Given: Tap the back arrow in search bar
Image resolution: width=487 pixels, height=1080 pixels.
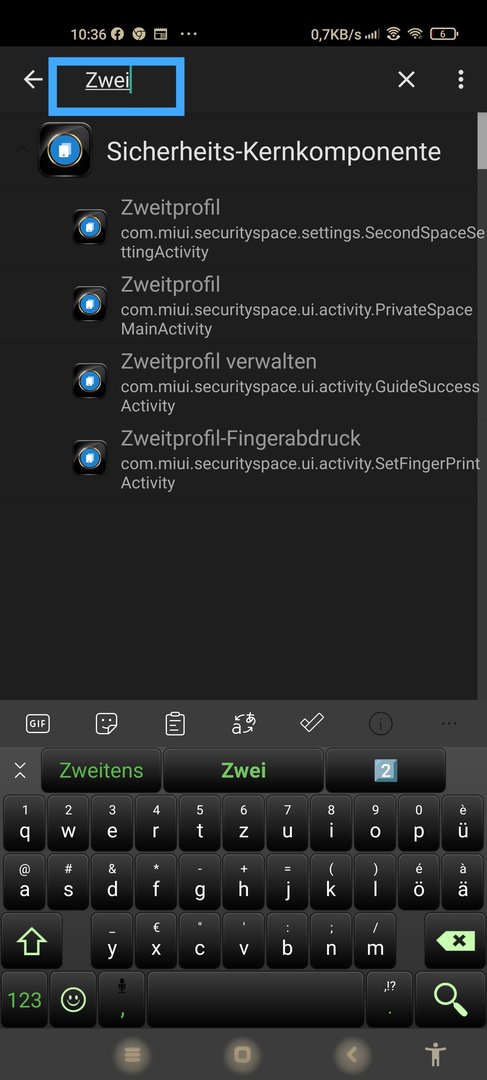Looking at the screenshot, I should click(33, 80).
